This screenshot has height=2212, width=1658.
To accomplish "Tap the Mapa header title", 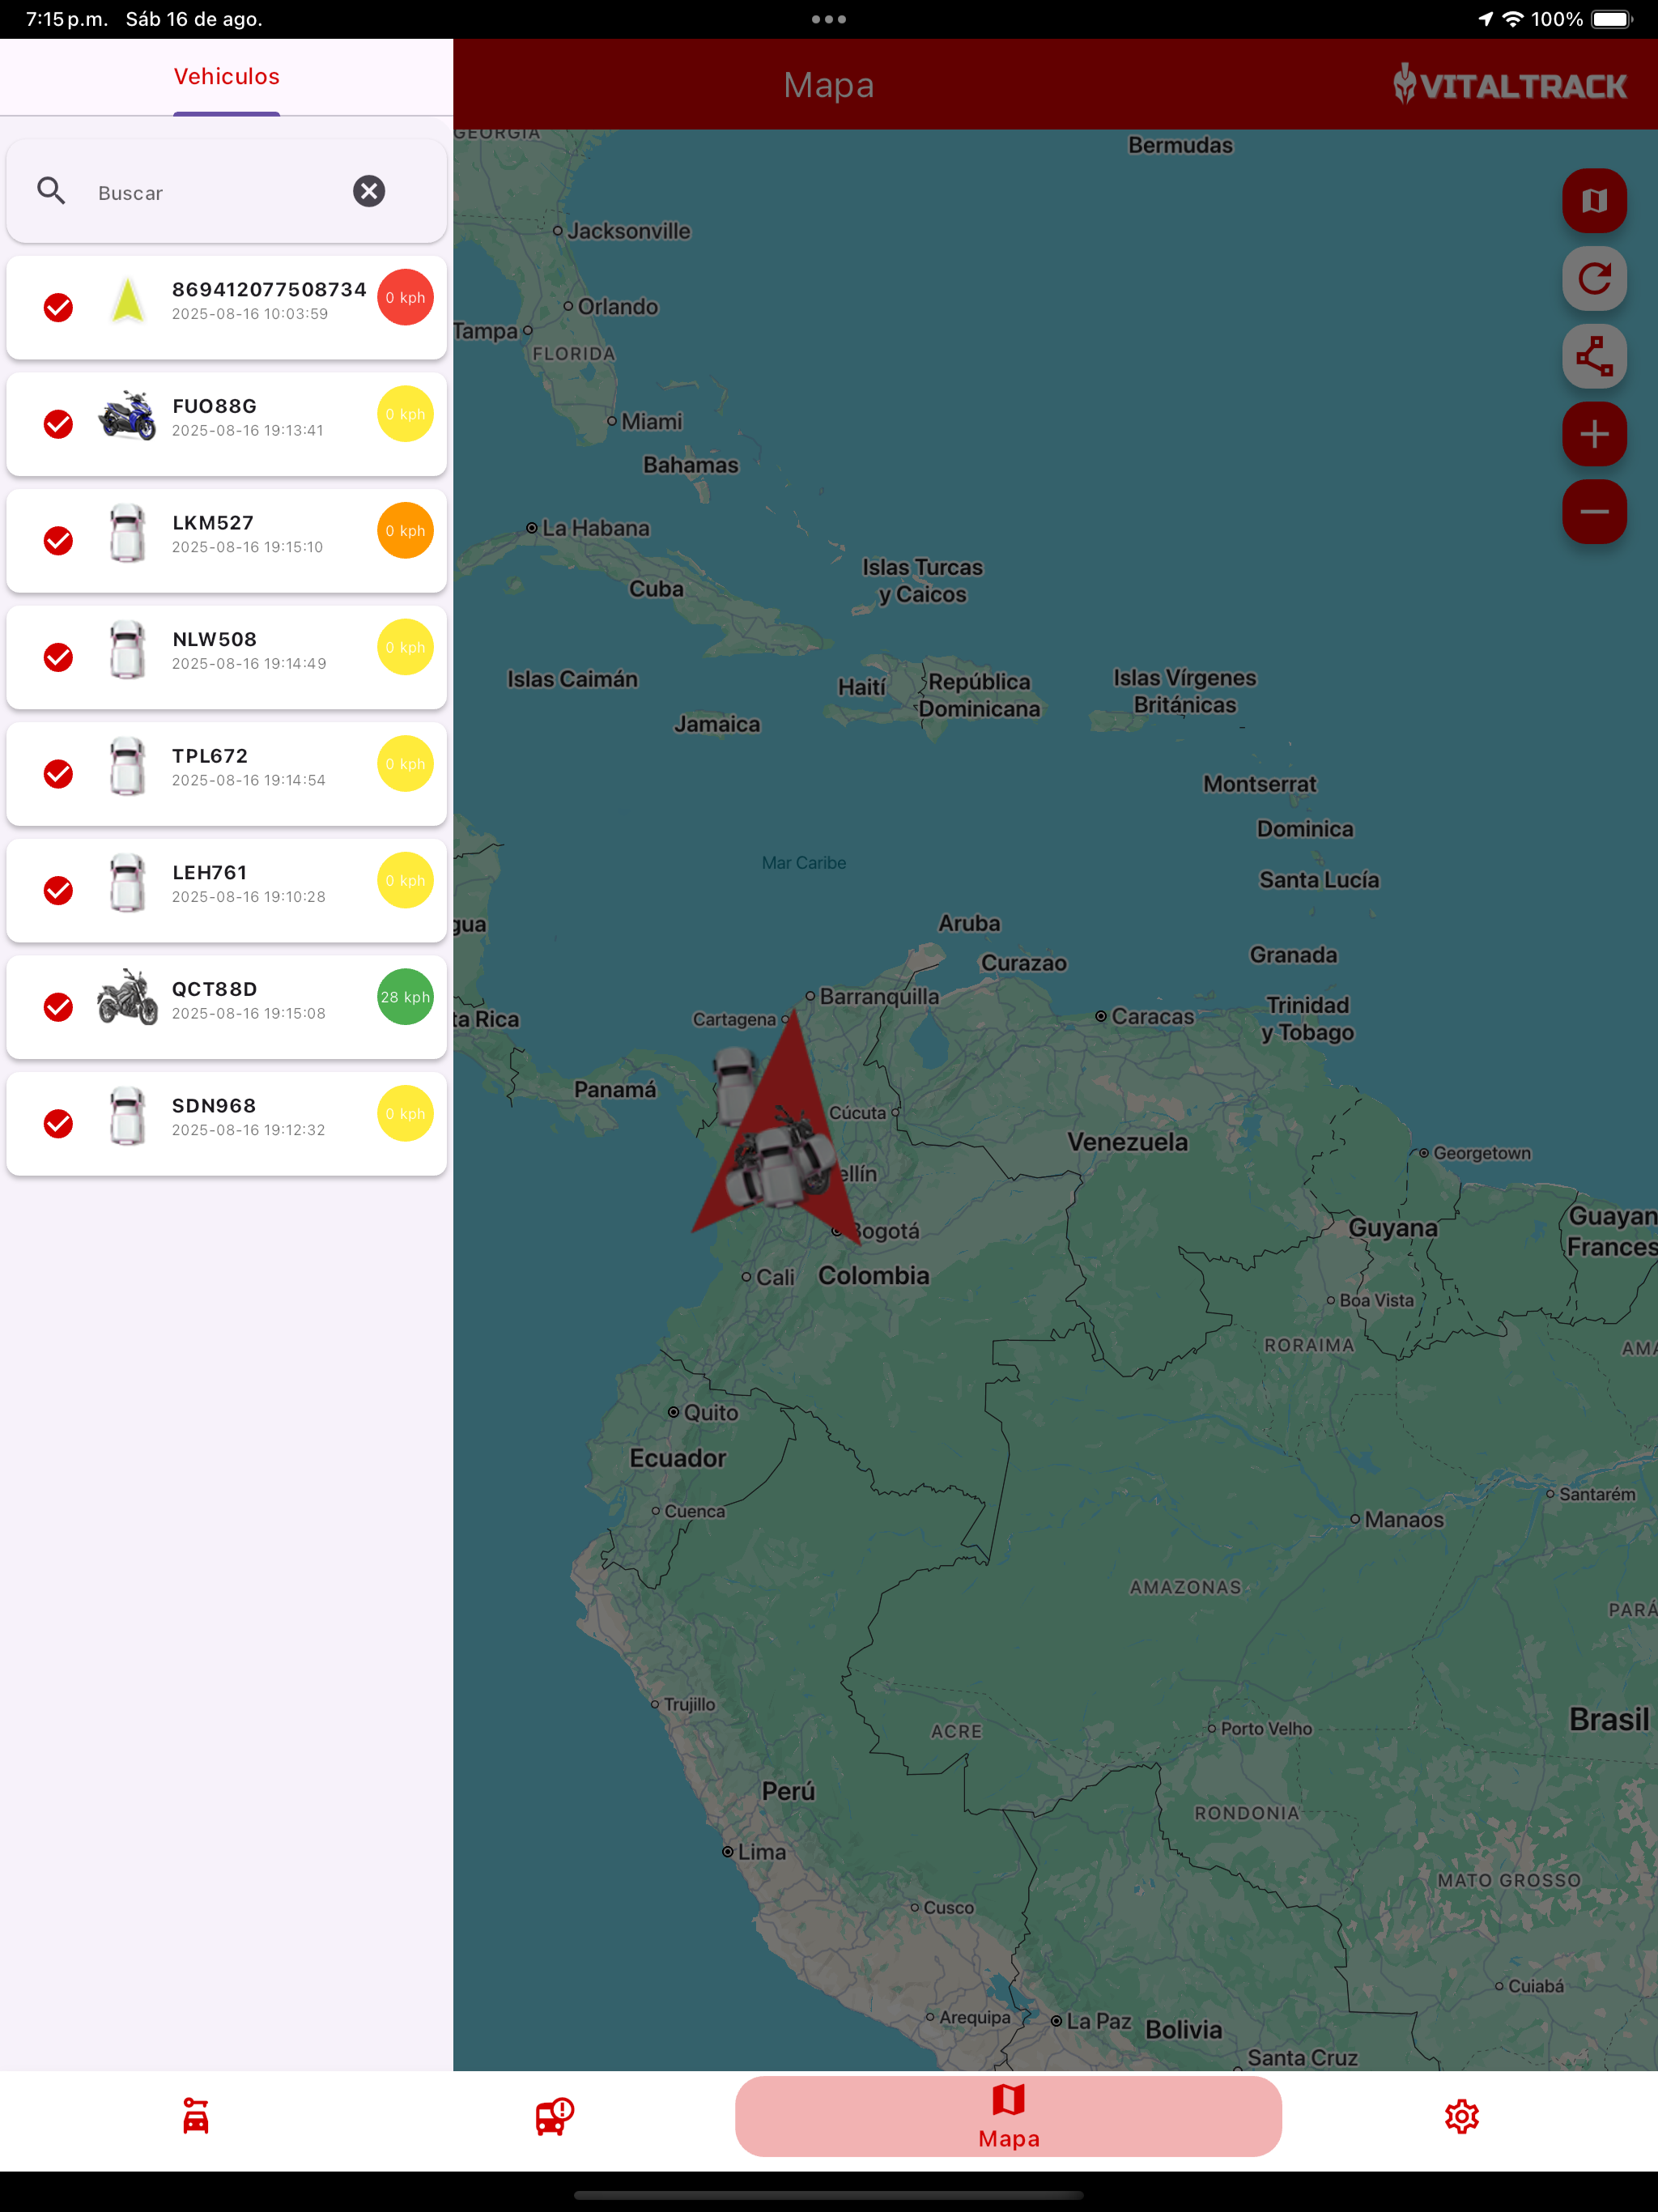I will [828, 85].
